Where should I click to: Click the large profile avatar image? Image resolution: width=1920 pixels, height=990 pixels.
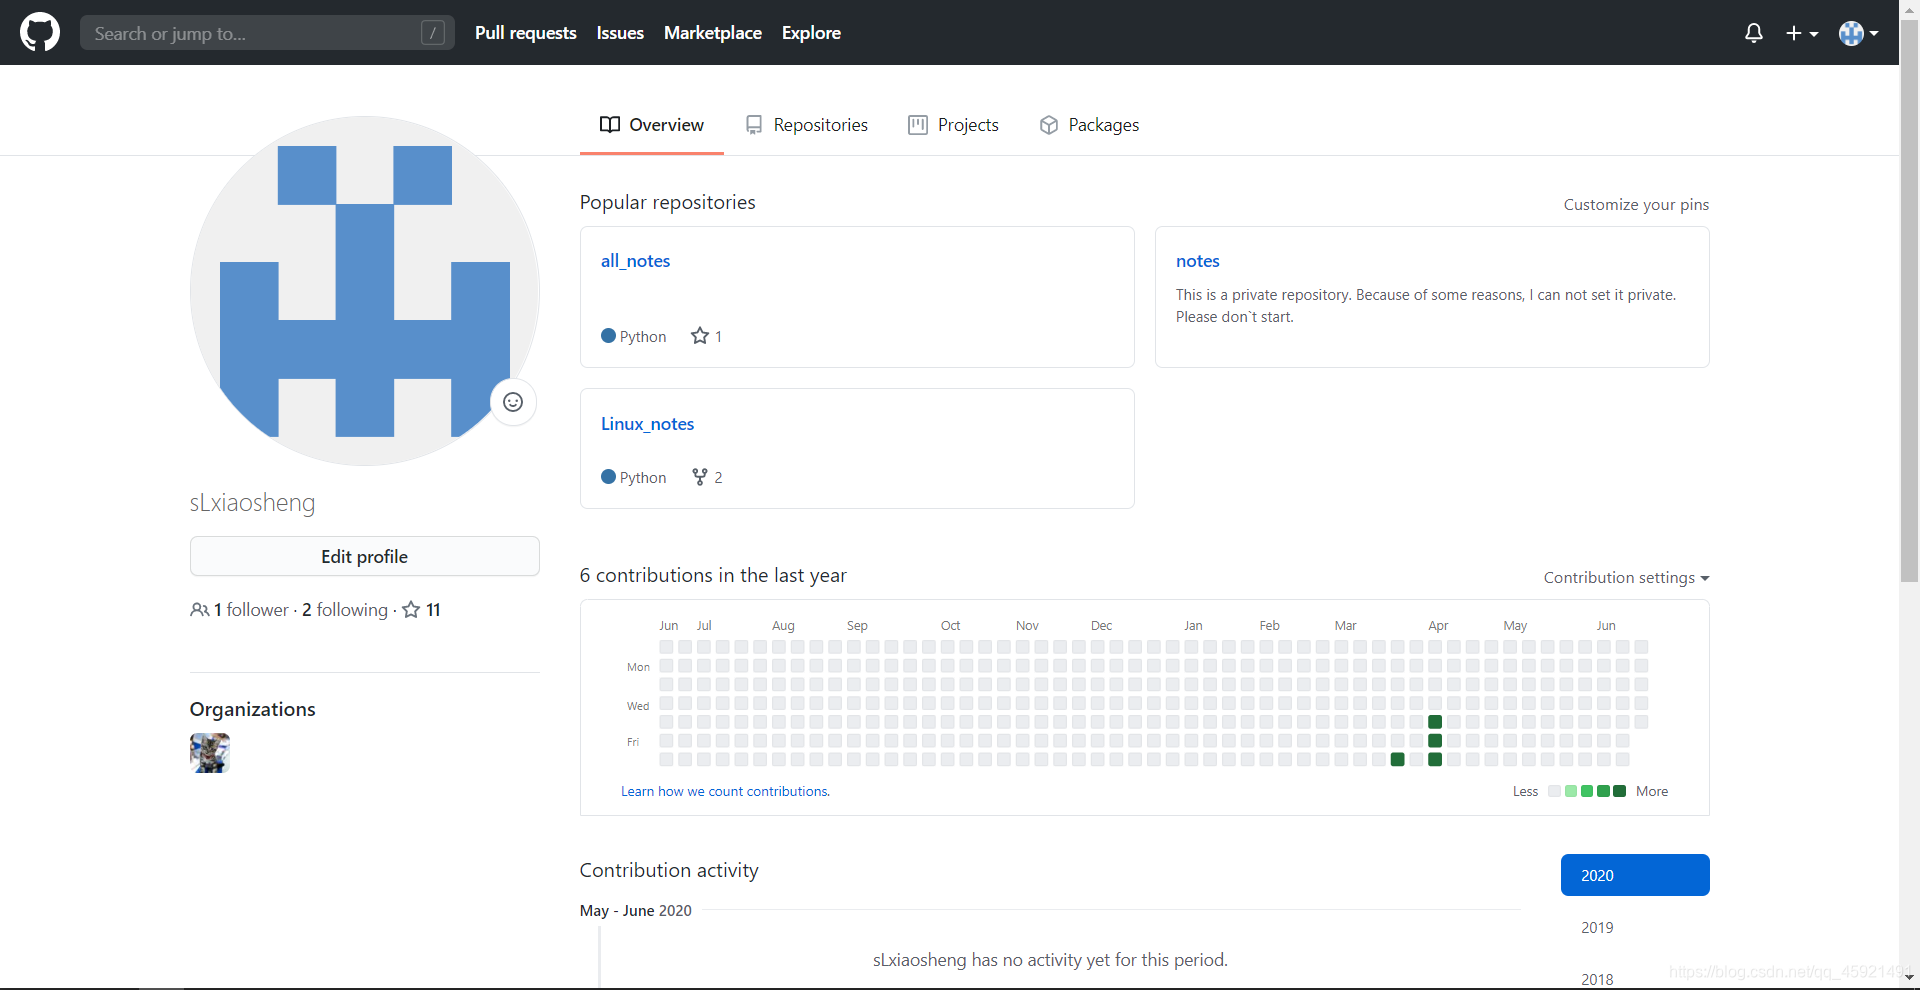(x=365, y=291)
